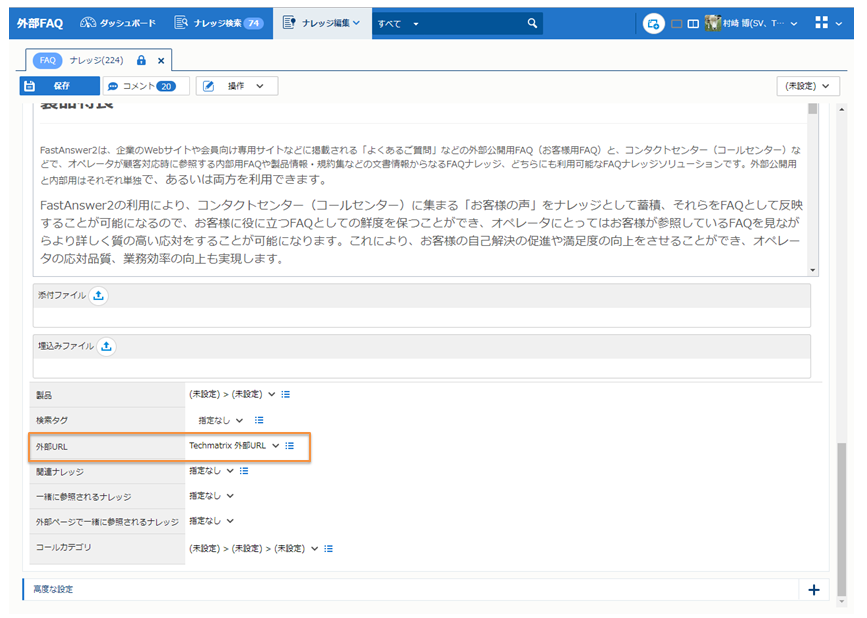
Task: Click the circular chat status icon in header
Action: point(653,23)
